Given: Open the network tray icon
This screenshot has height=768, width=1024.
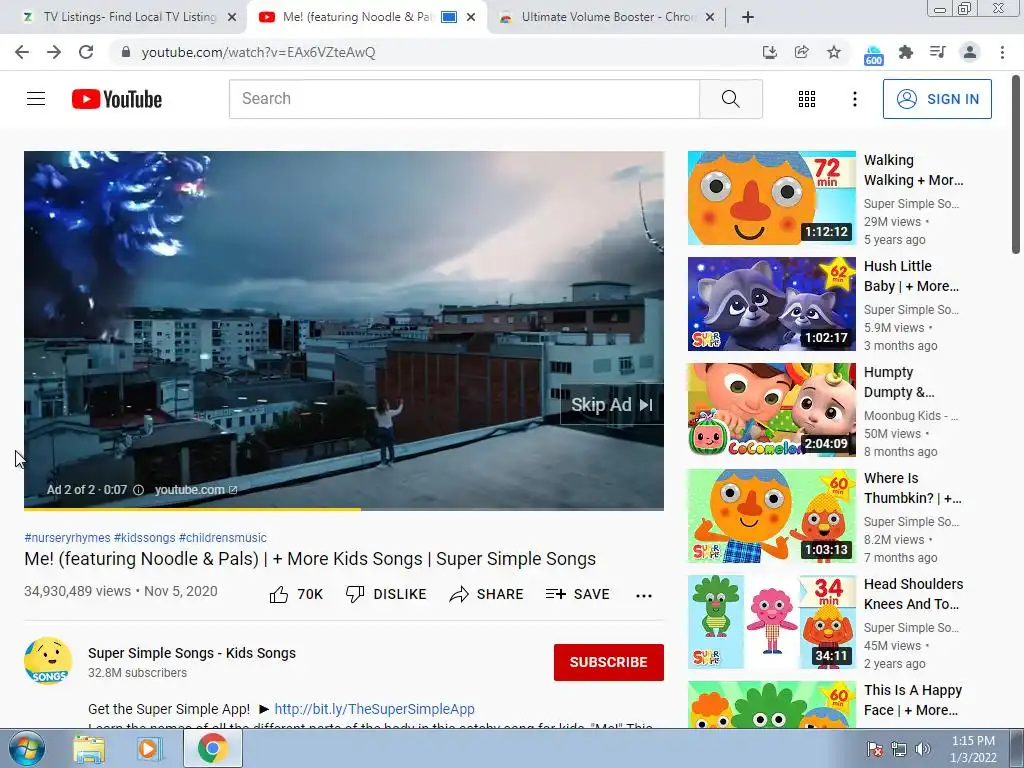Looking at the screenshot, I should (x=899, y=749).
